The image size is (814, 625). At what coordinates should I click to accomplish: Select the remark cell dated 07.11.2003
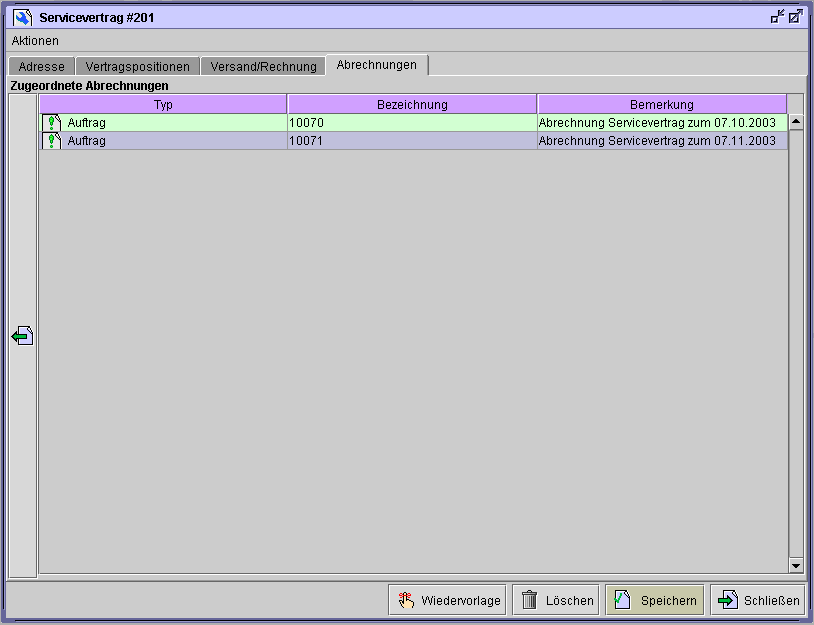pos(657,141)
